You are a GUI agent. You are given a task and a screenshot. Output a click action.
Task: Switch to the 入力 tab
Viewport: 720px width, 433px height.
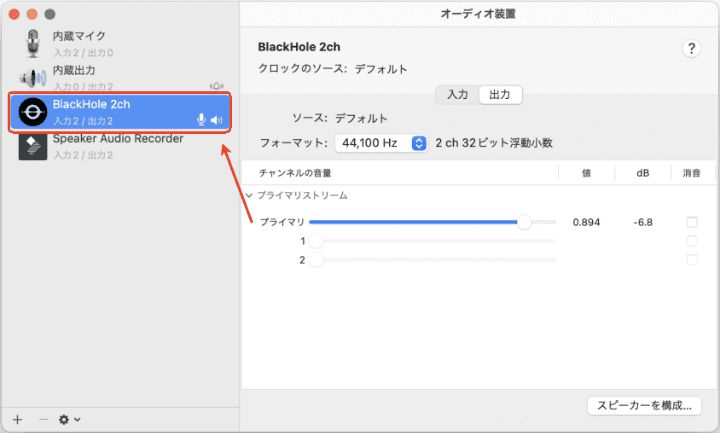click(x=457, y=95)
